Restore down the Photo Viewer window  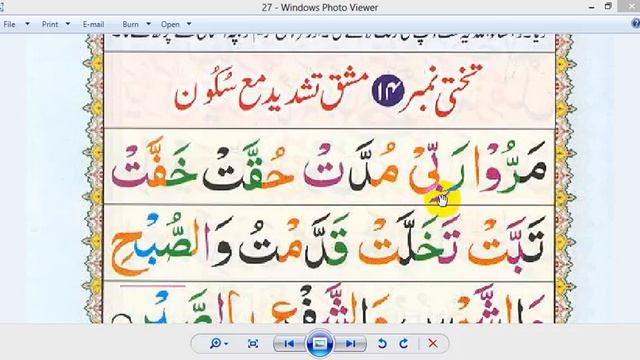pyautogui.click(x=608, y=7)
